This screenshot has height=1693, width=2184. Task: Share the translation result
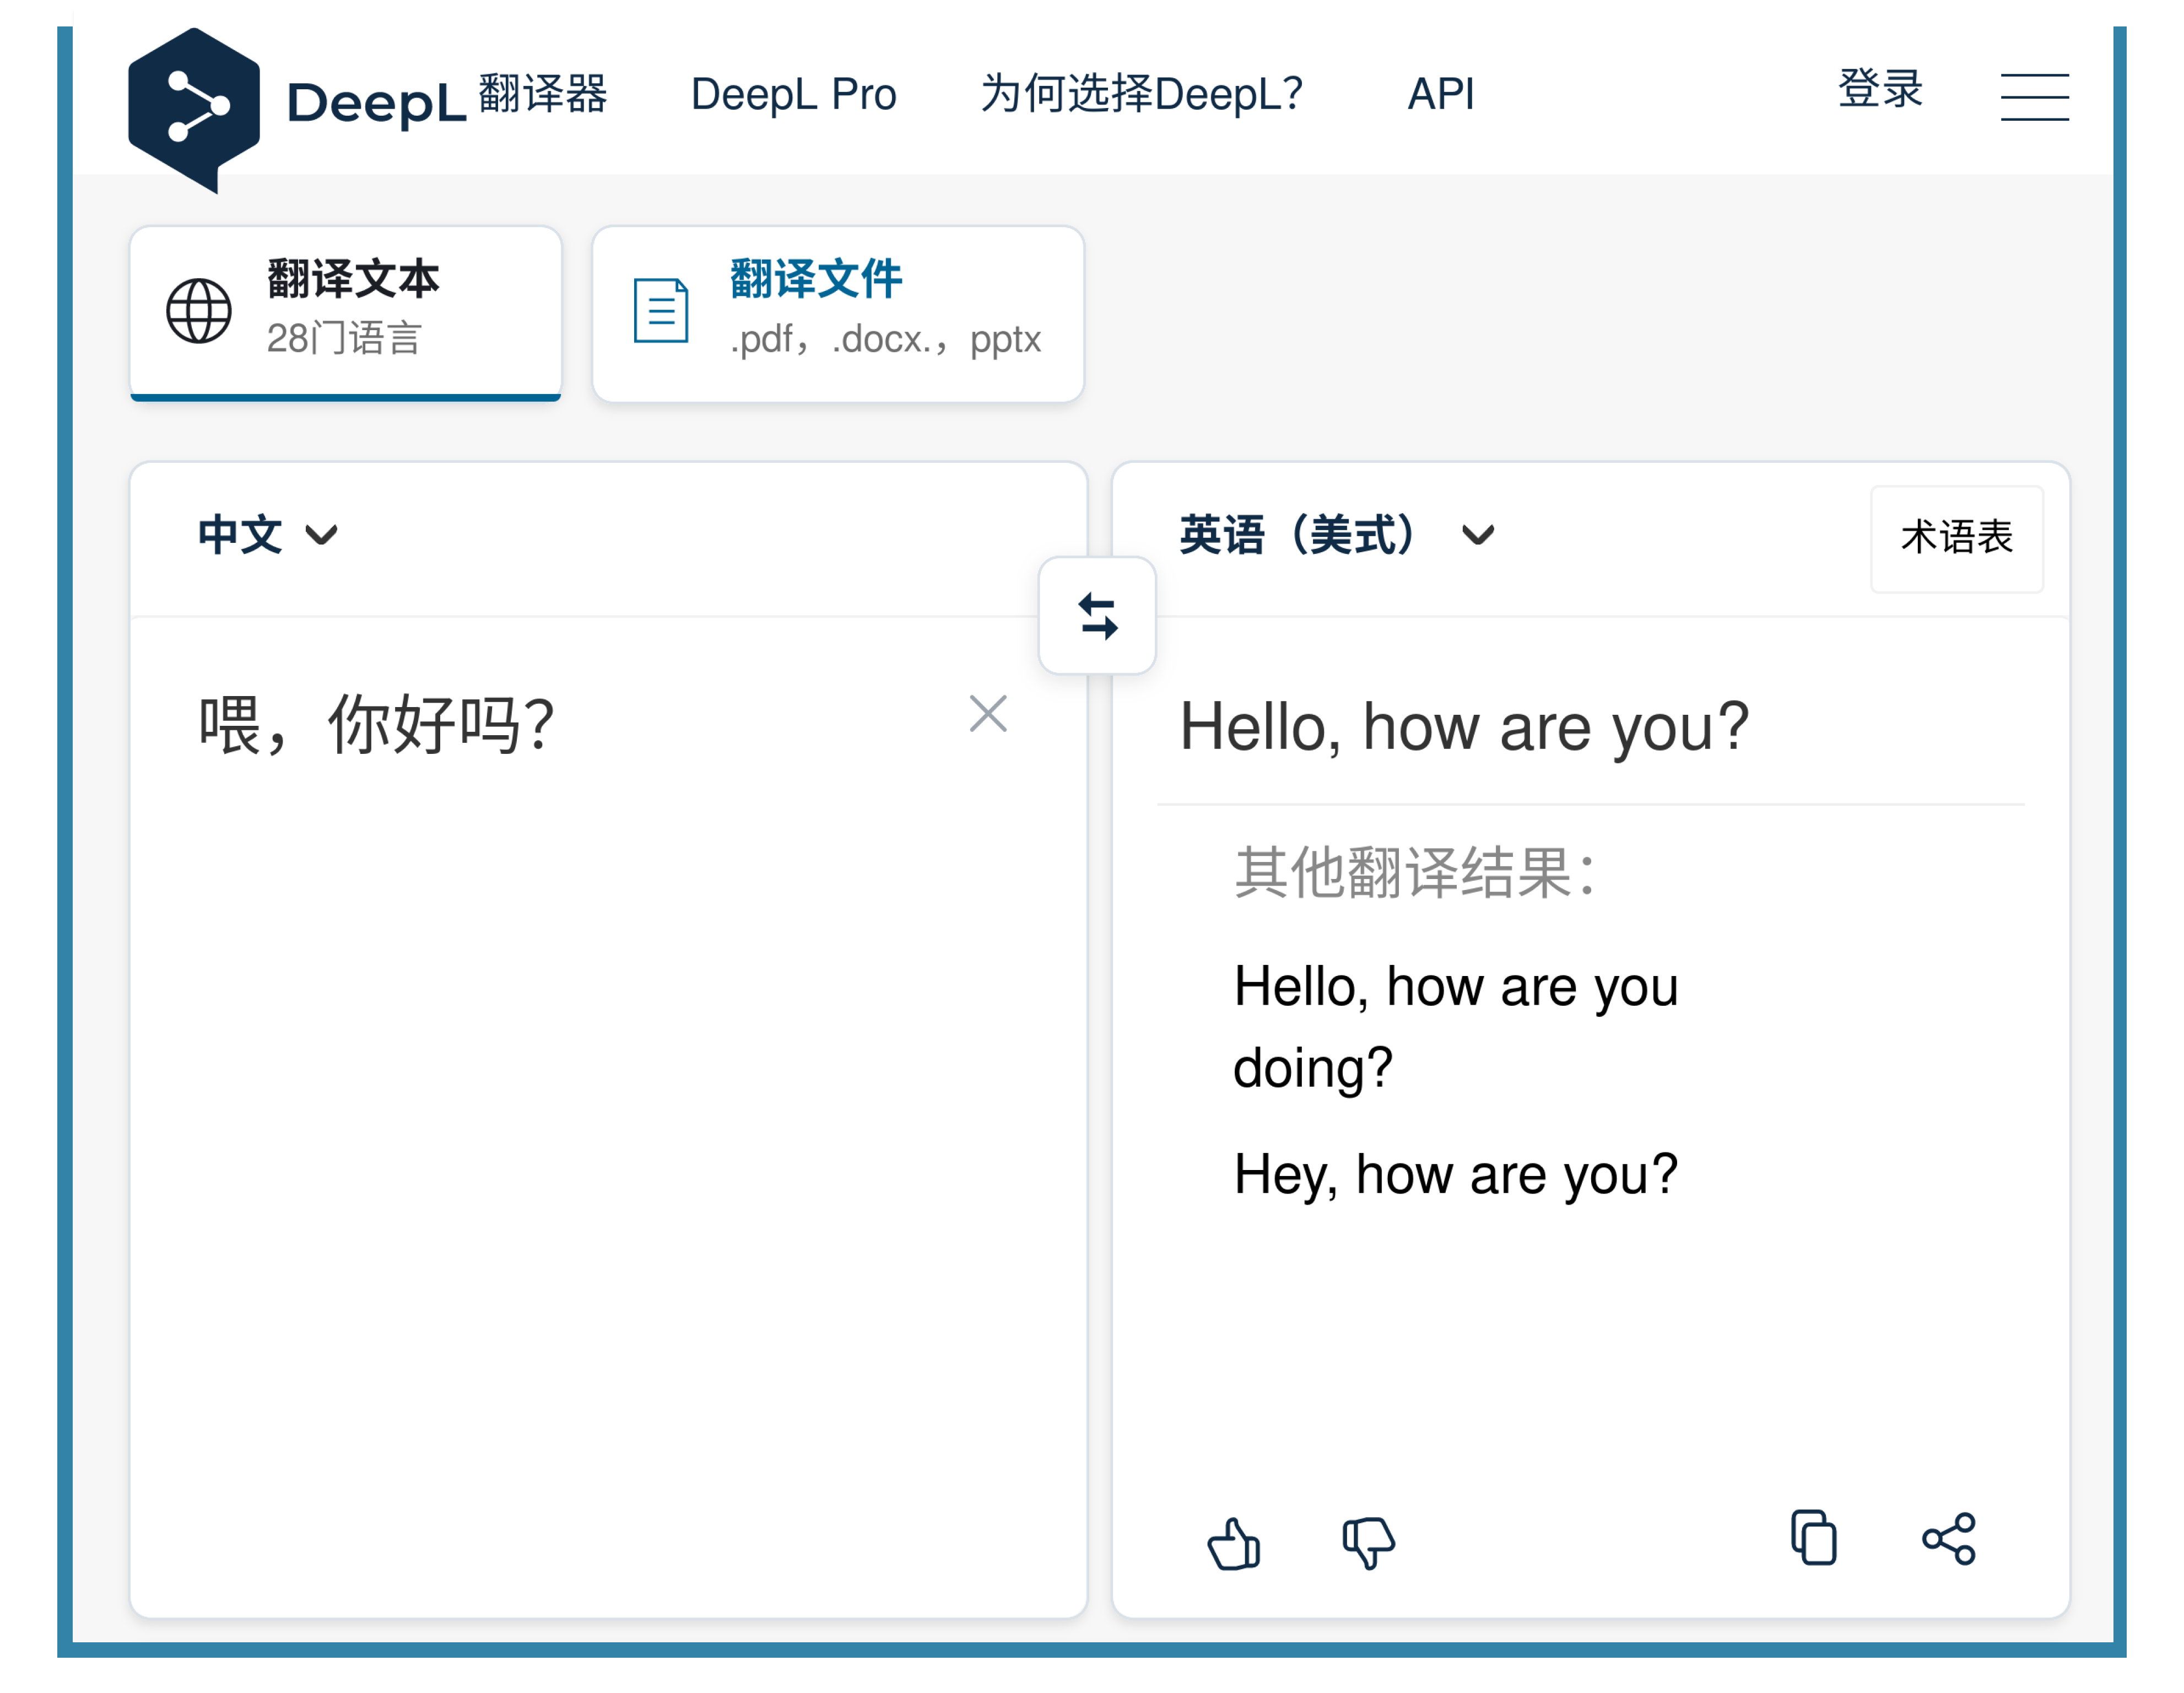(1948, 1538)
